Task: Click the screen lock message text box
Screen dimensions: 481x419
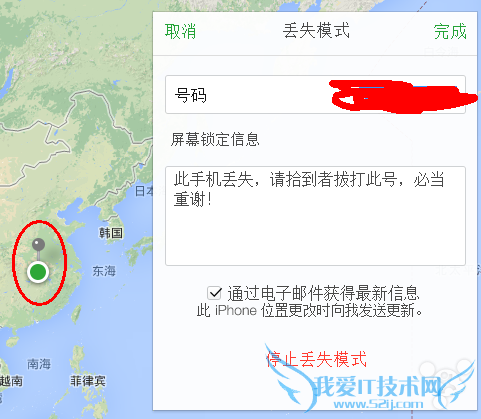Action: [x=315, y=216]
